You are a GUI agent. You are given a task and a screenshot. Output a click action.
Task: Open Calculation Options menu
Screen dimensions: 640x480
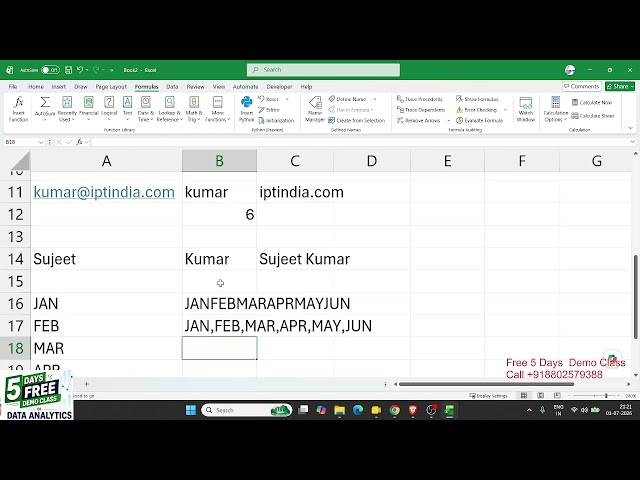point(556,109)
